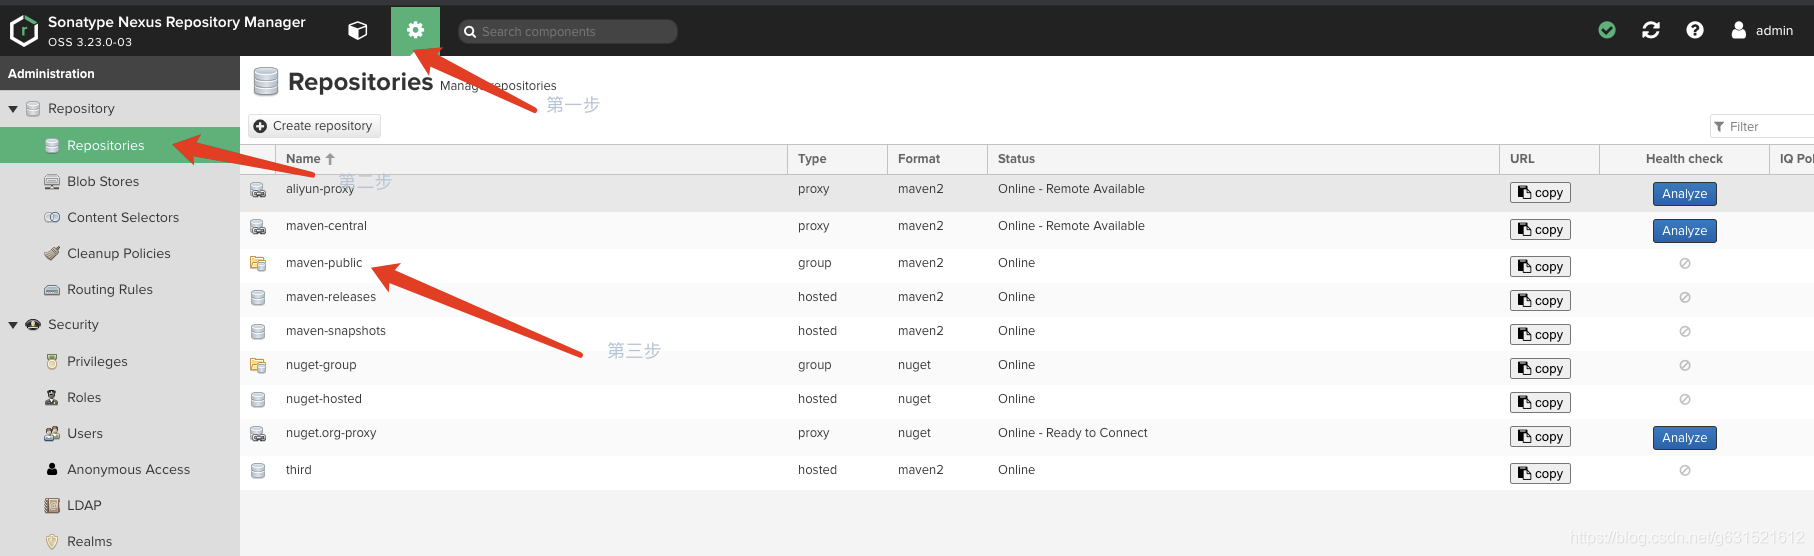
Task: Click the nuget-group folder icon
Action: (258, 366)
